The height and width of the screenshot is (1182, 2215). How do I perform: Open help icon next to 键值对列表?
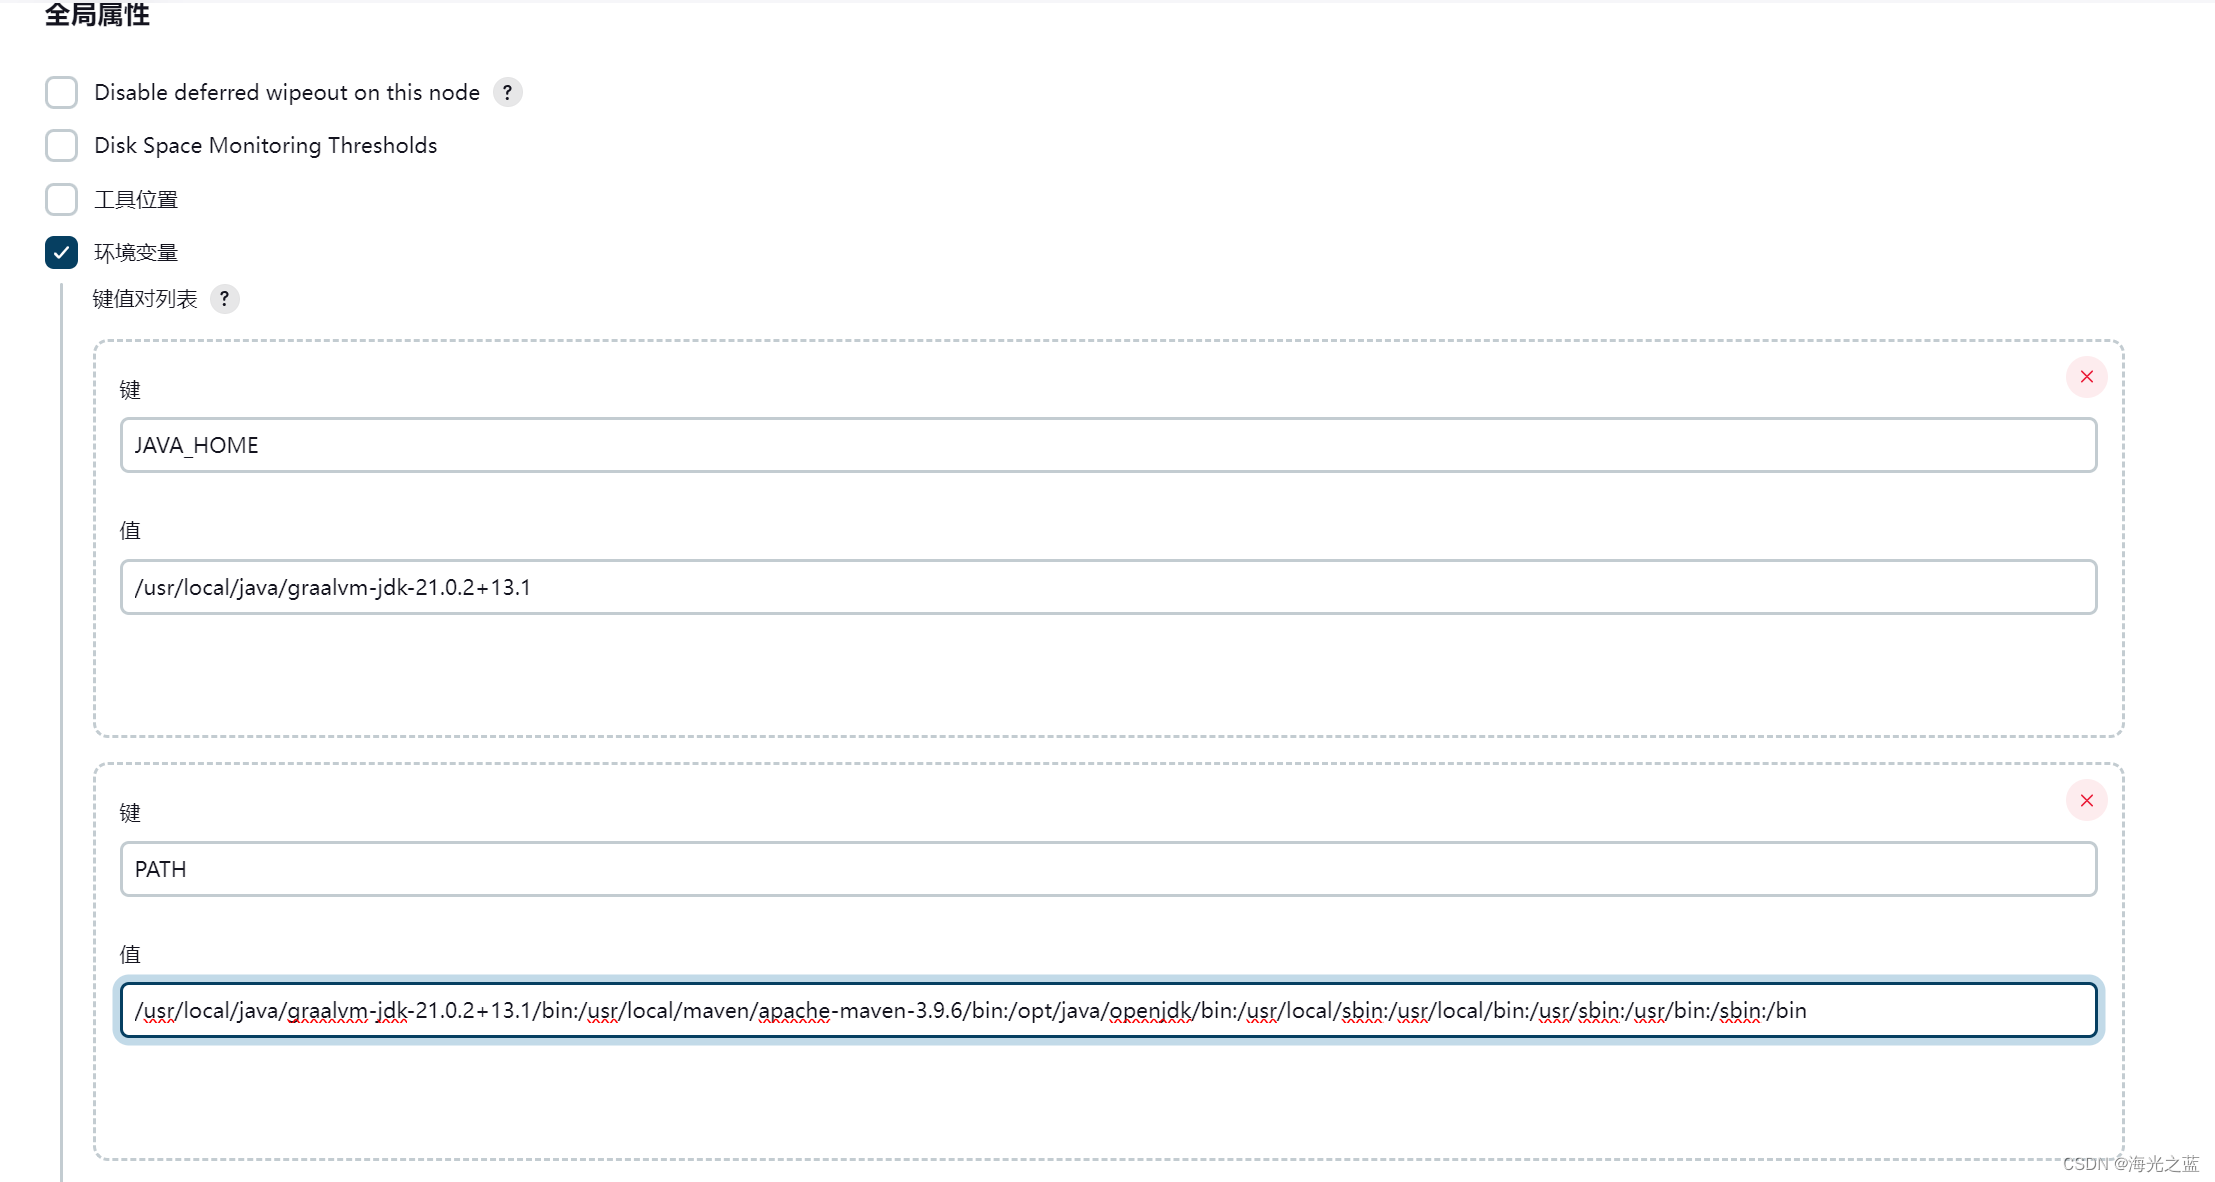(x=225, y=299)
